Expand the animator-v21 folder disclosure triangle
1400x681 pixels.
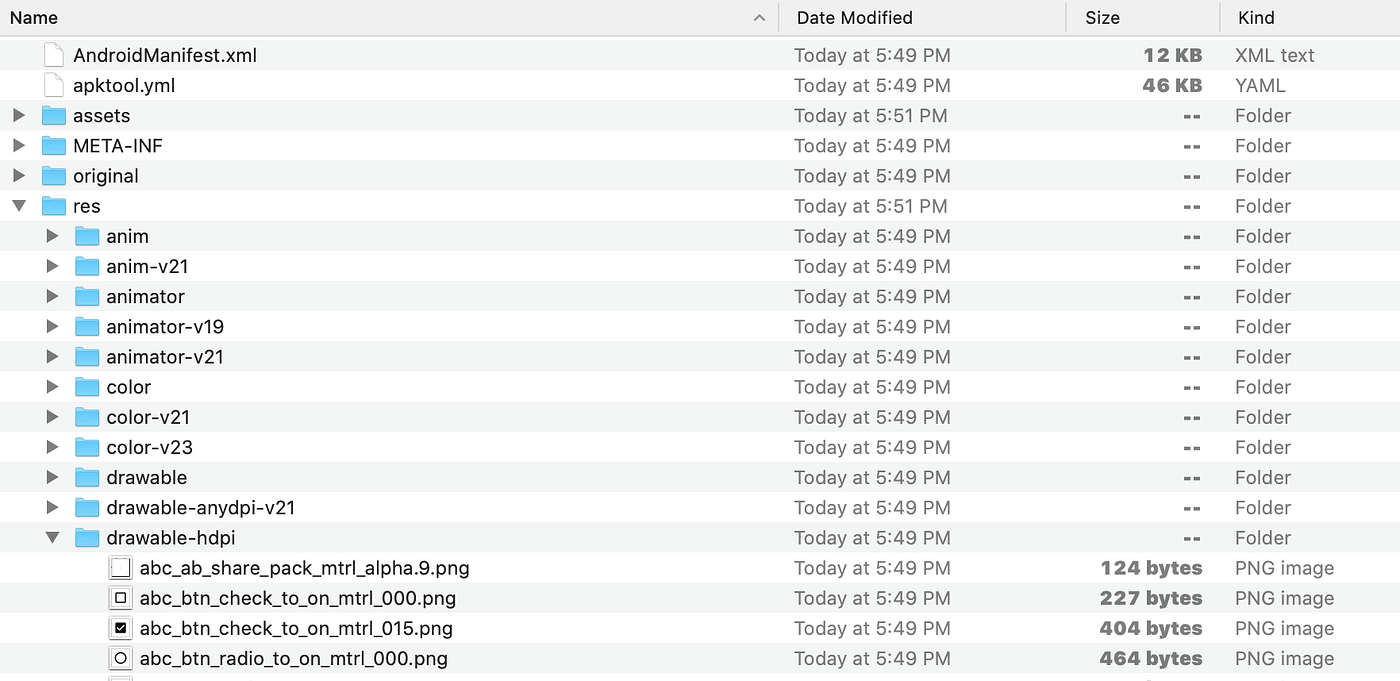(x=53, y=356)
